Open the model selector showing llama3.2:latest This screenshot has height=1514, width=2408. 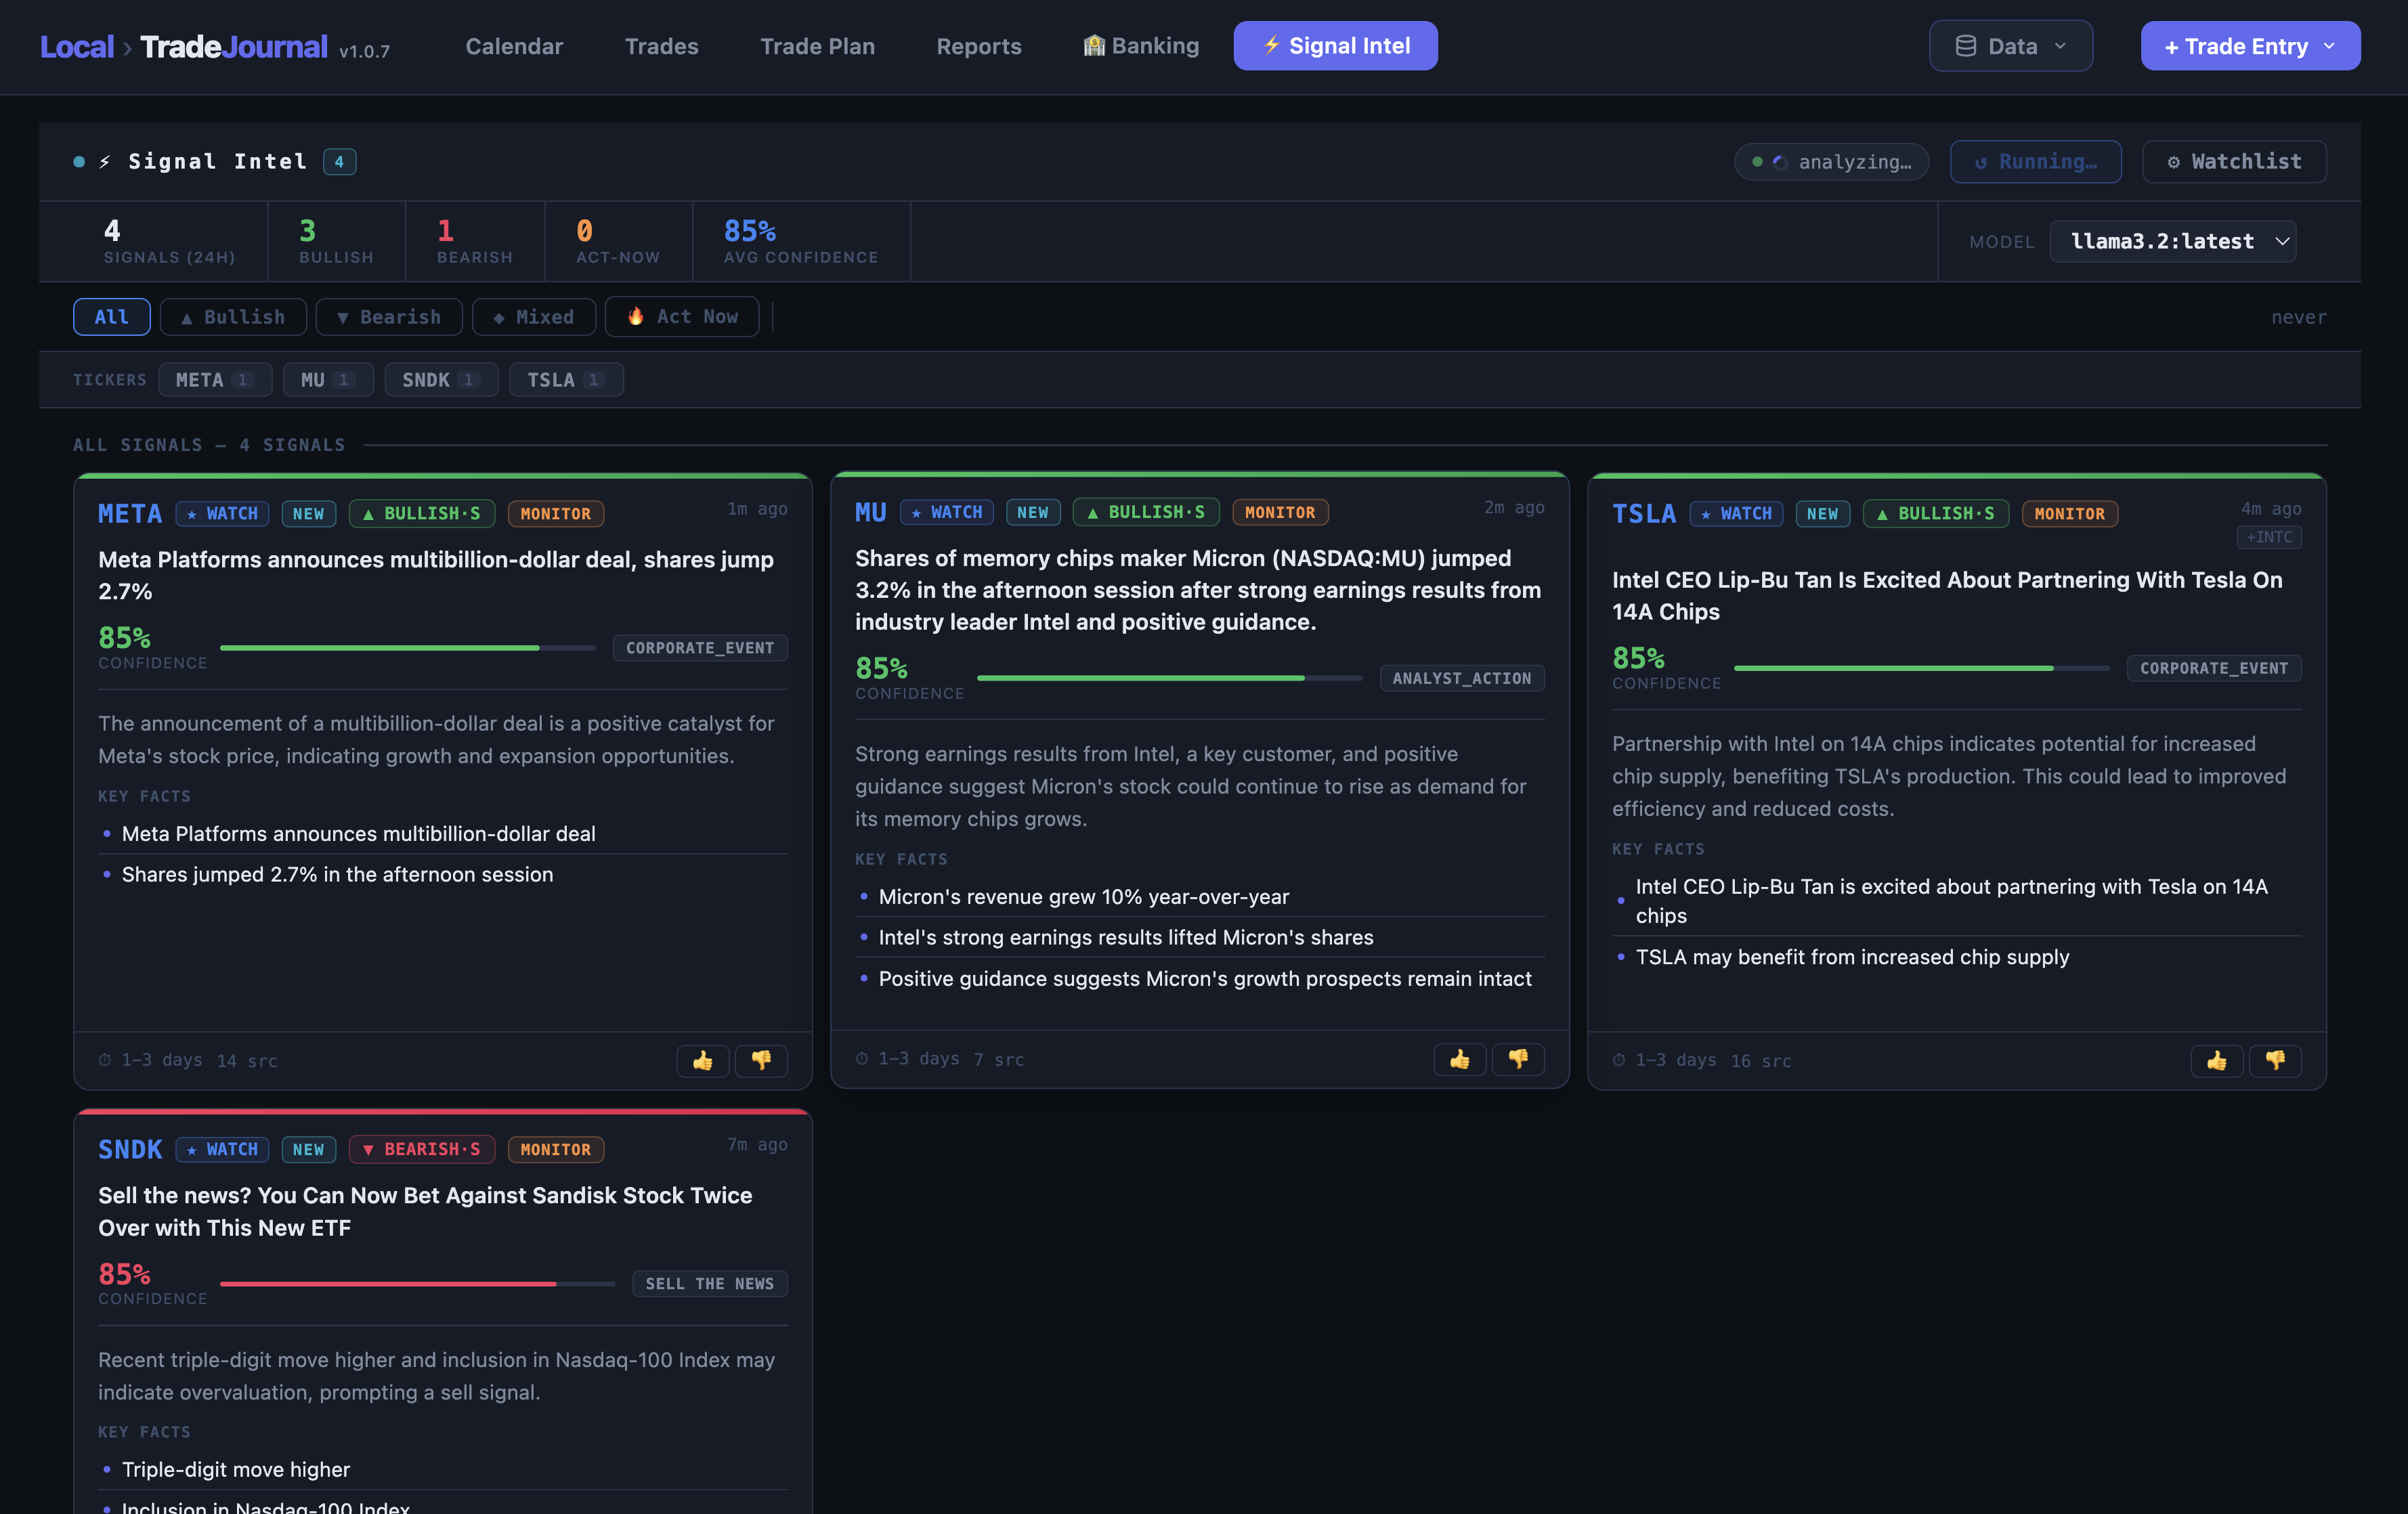(x=2172, y=241)
